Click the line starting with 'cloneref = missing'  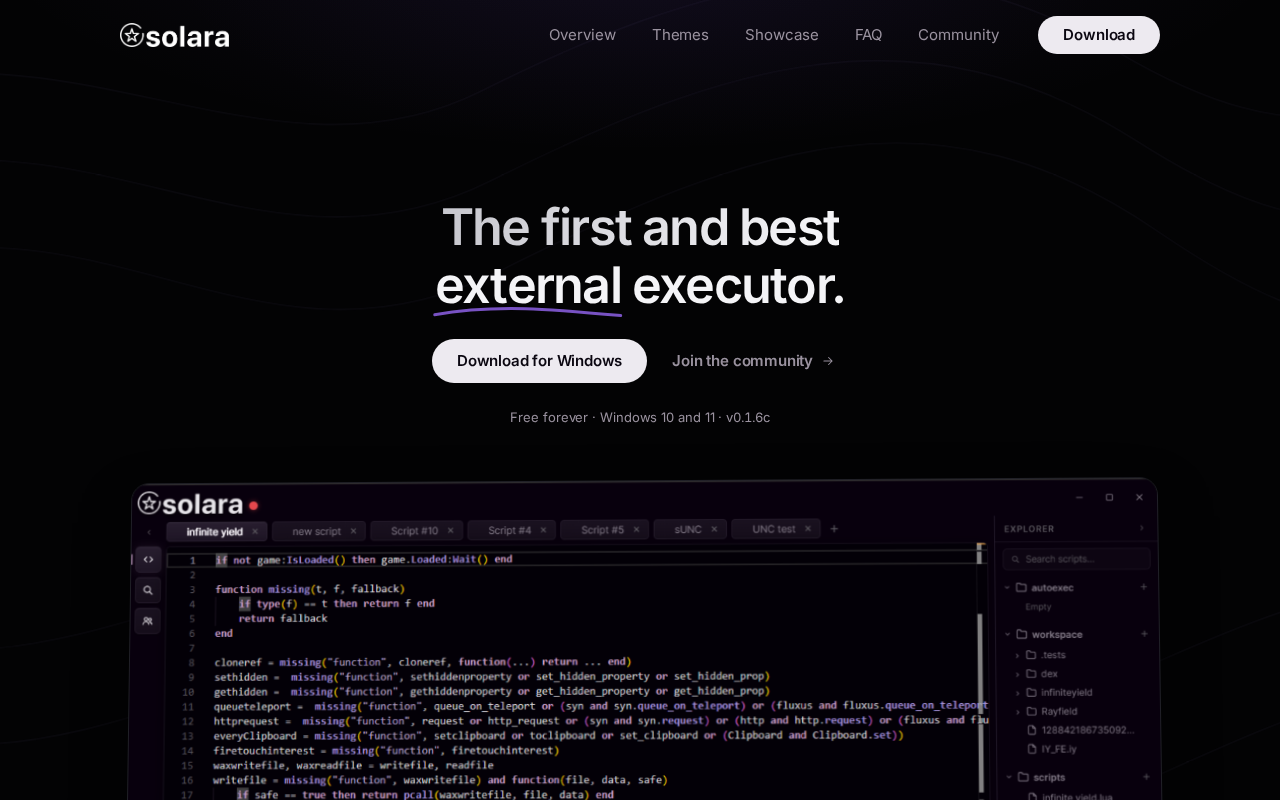pyautogui.click(x=423, y=661)
